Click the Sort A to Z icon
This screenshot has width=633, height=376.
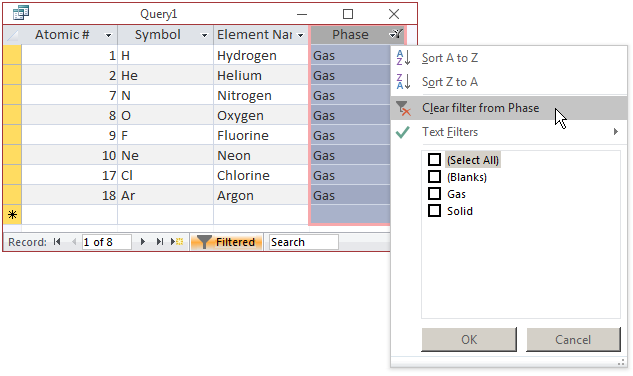(403, 58)
